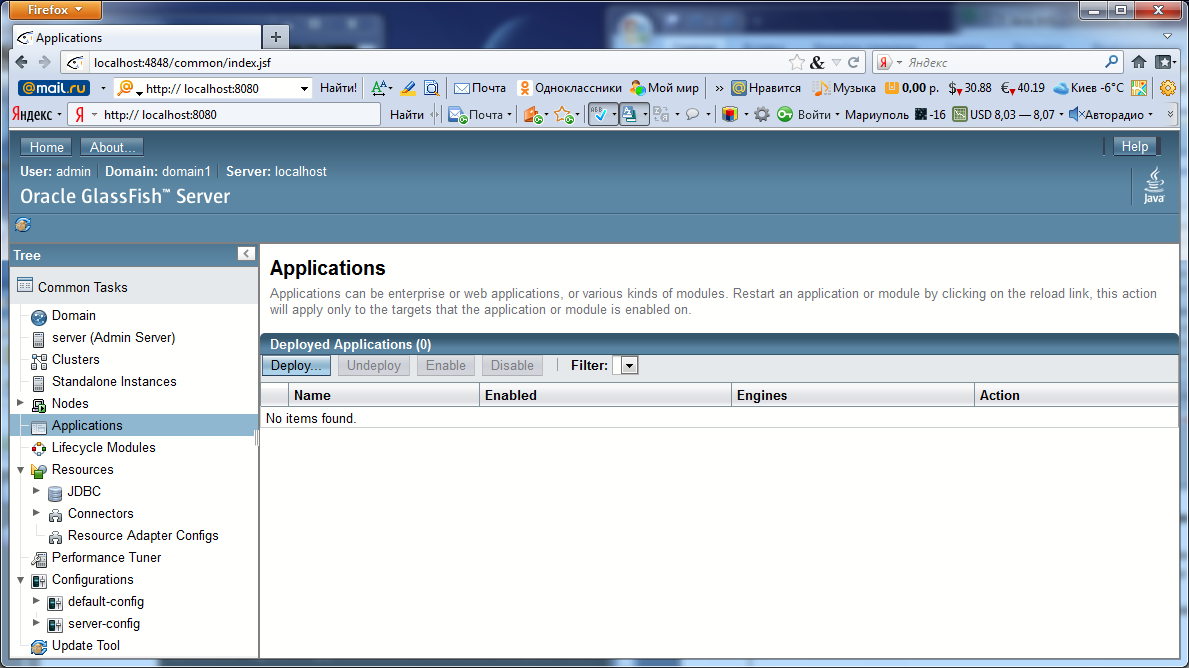The height and width of the screenshot is (668, 1189).
Task: Expand the server-config tree node
Action: 36,623
